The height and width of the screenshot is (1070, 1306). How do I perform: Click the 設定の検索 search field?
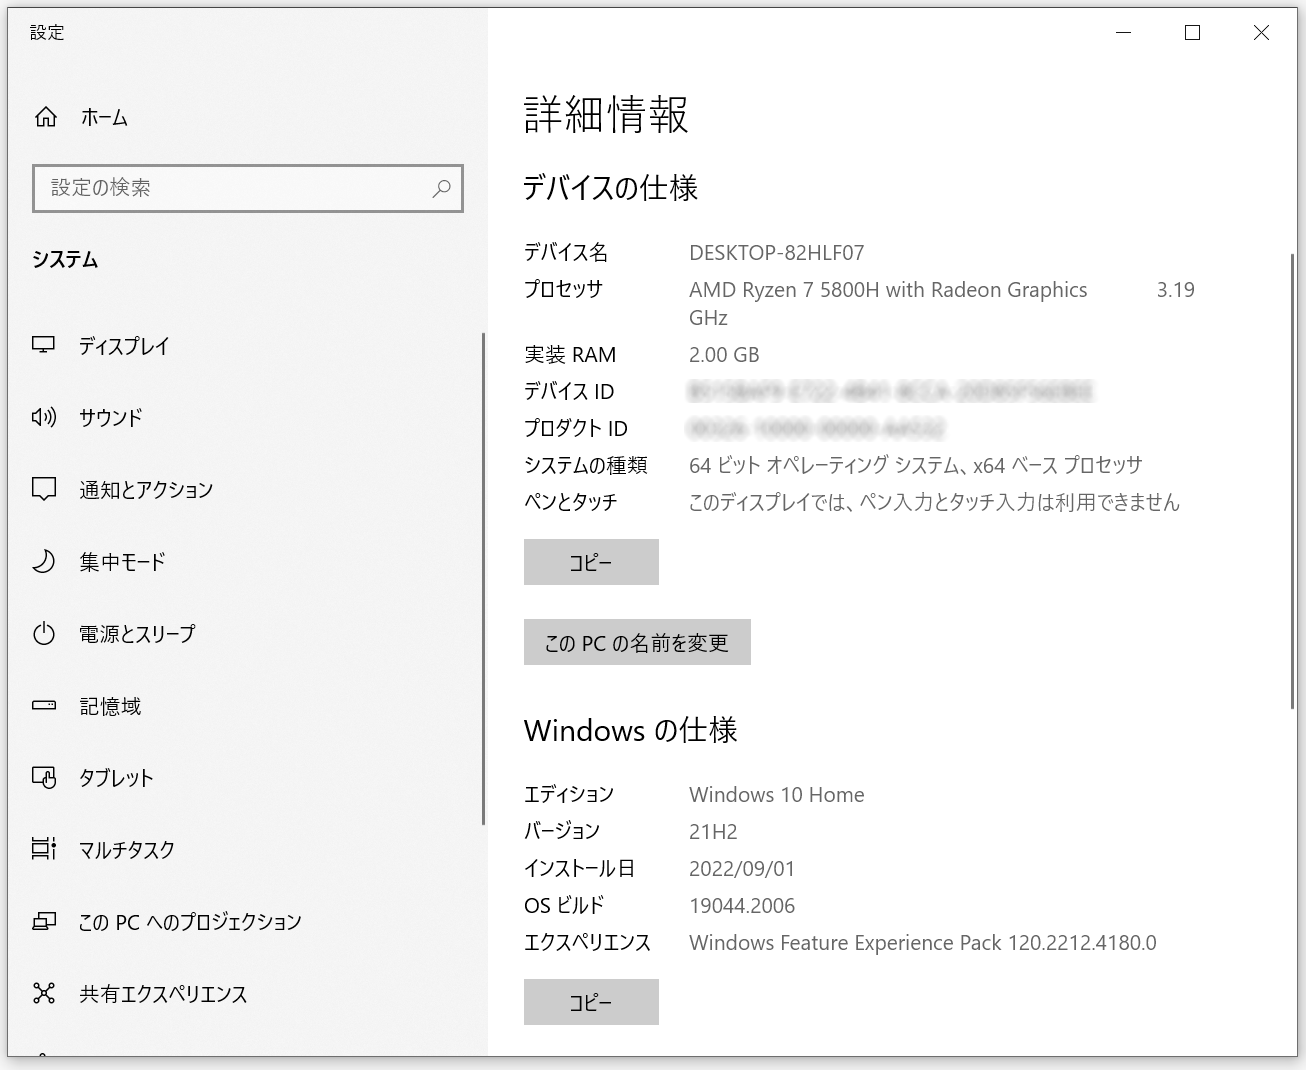pos(248,188)
